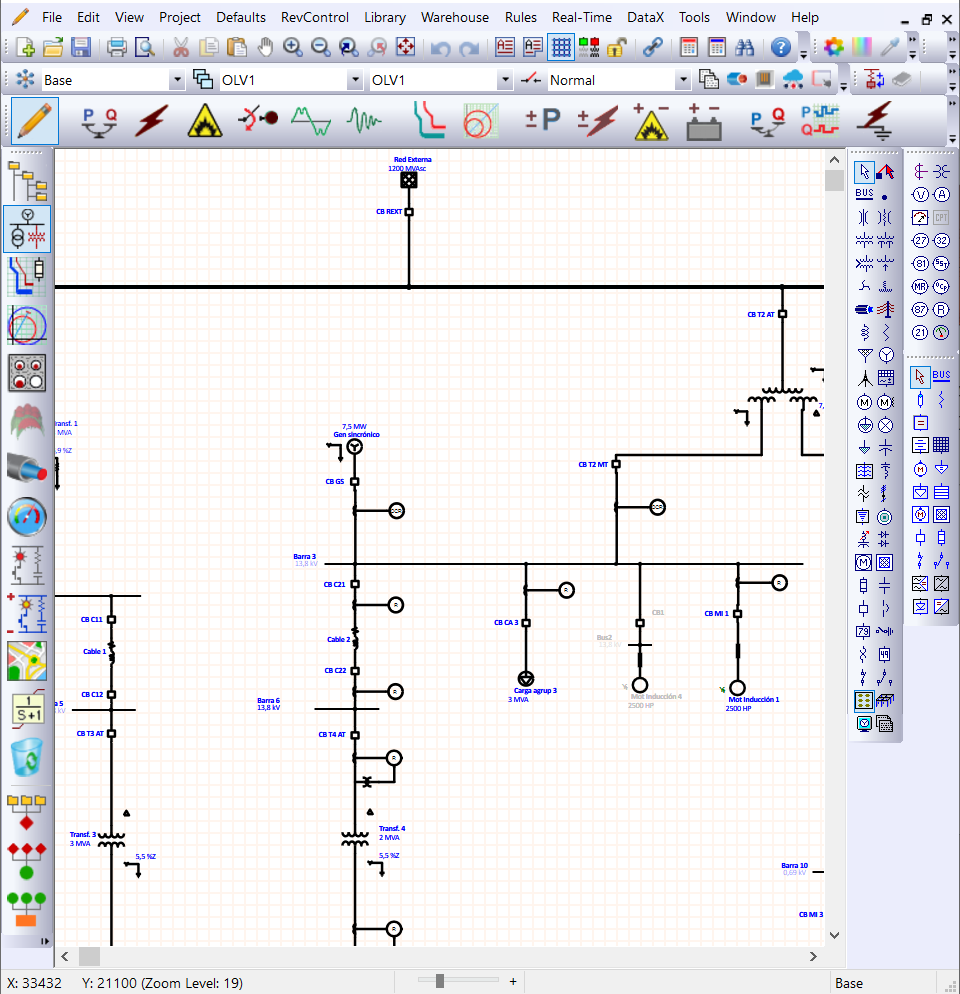The image size is (960, 994).
Task: Pick the AC Bus element from palette
Action: point(864,194)
